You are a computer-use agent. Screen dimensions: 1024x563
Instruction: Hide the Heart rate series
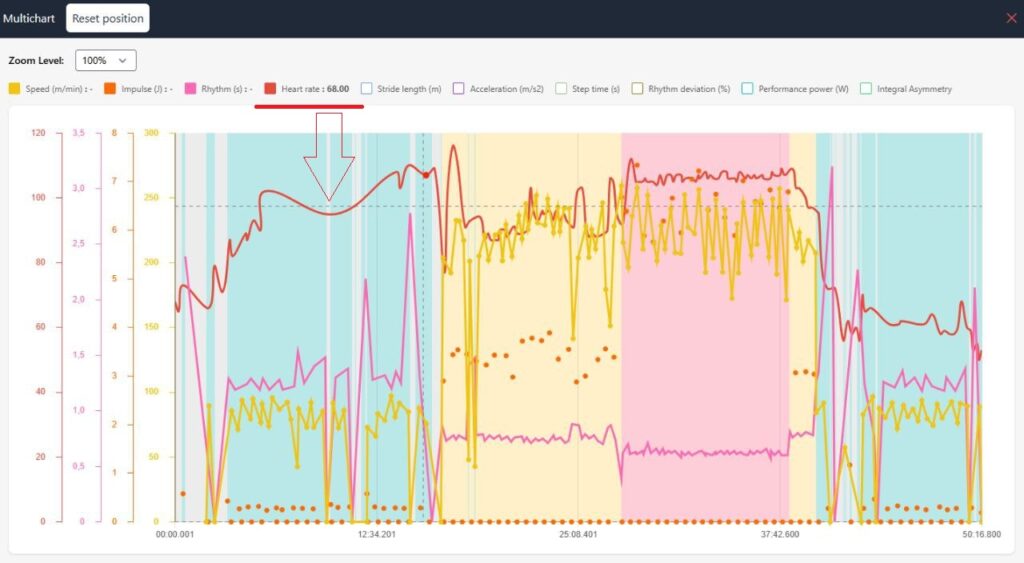tap(270, 89)
